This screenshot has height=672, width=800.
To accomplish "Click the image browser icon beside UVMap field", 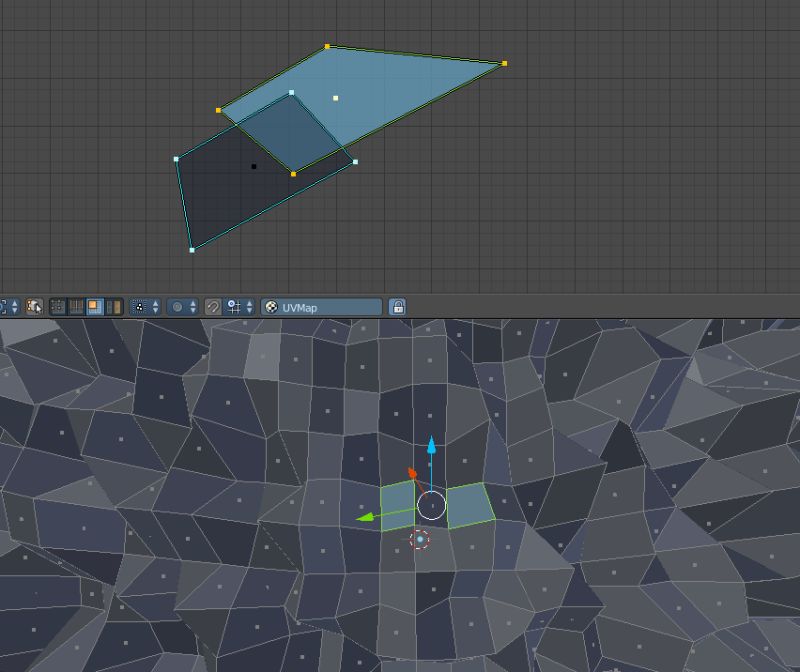I will (270, 305).
